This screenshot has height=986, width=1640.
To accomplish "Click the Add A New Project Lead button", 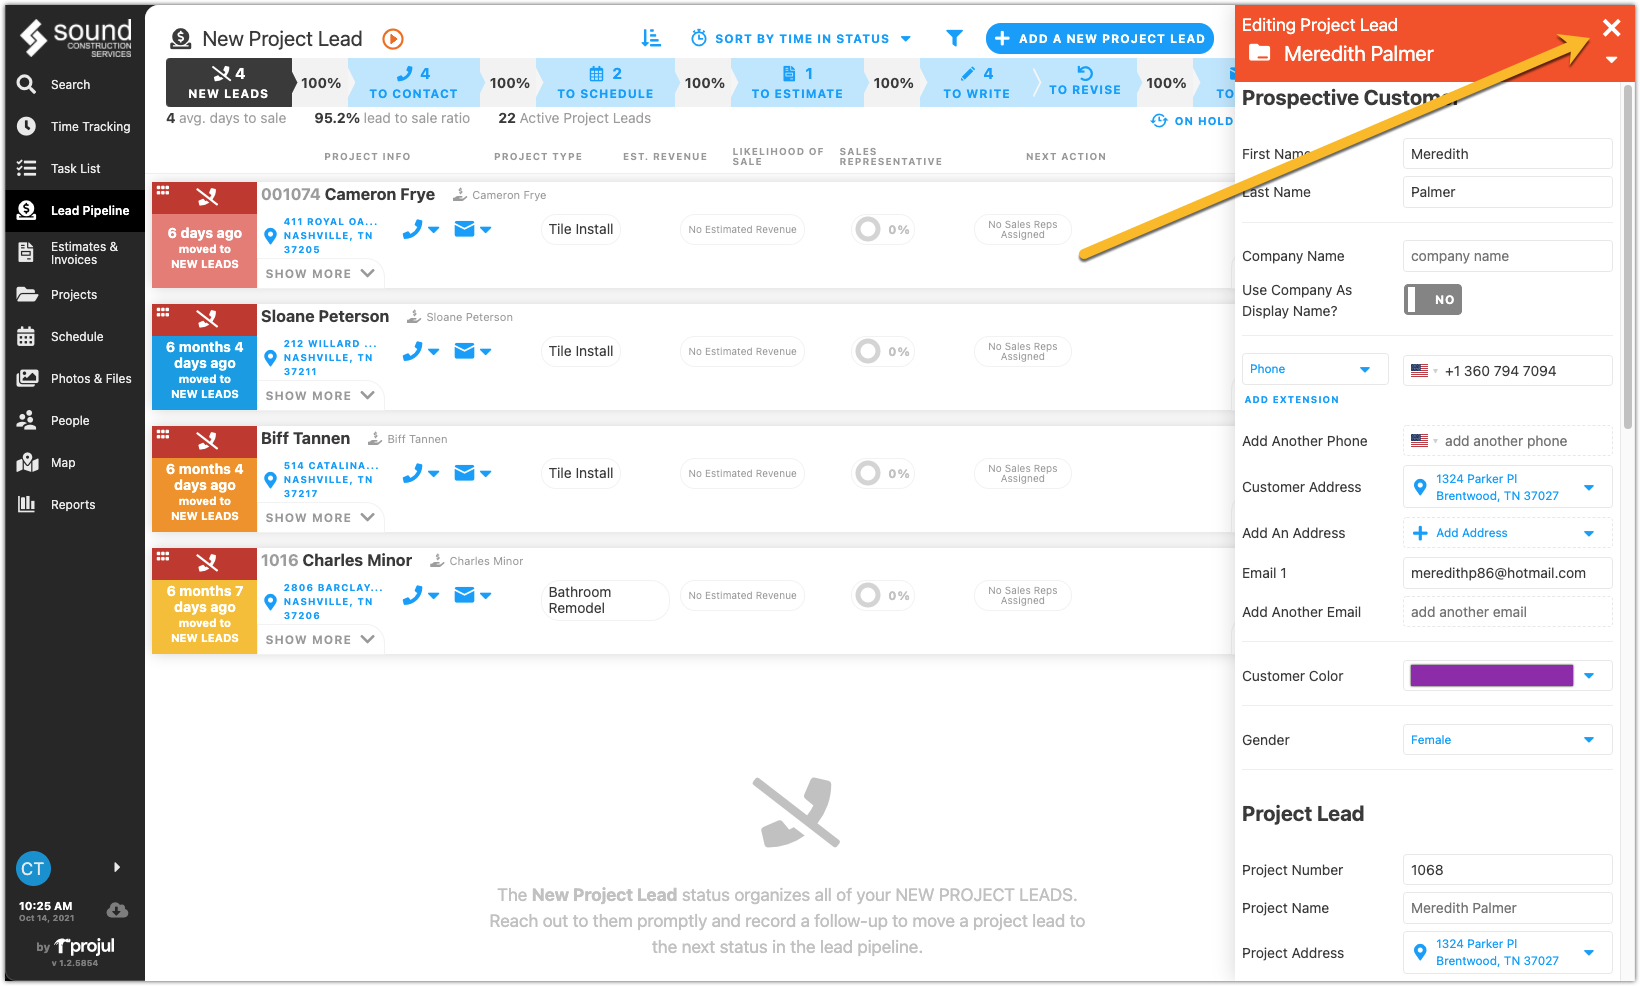I will 1099,38.
